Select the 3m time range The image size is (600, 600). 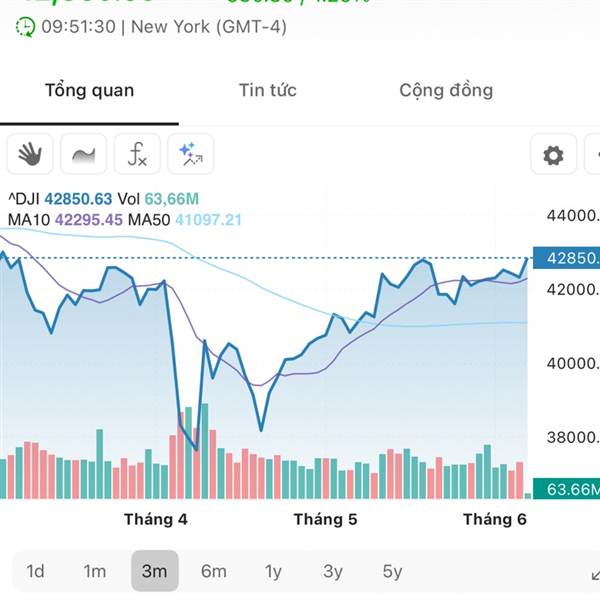coord(155,571)
